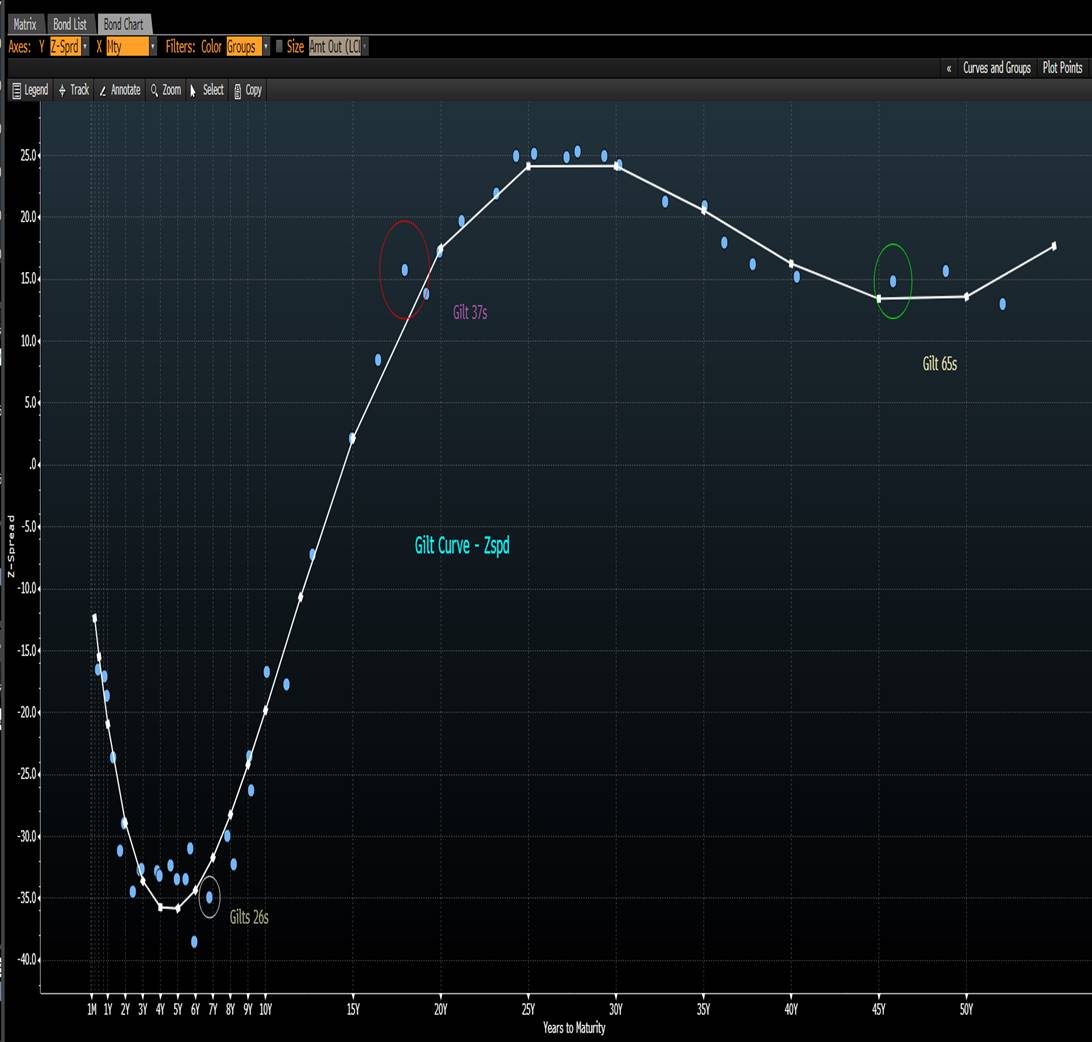Click the data point inside the red circle
Viewport: 1092px width, 1042px height.
click(405, 269)
